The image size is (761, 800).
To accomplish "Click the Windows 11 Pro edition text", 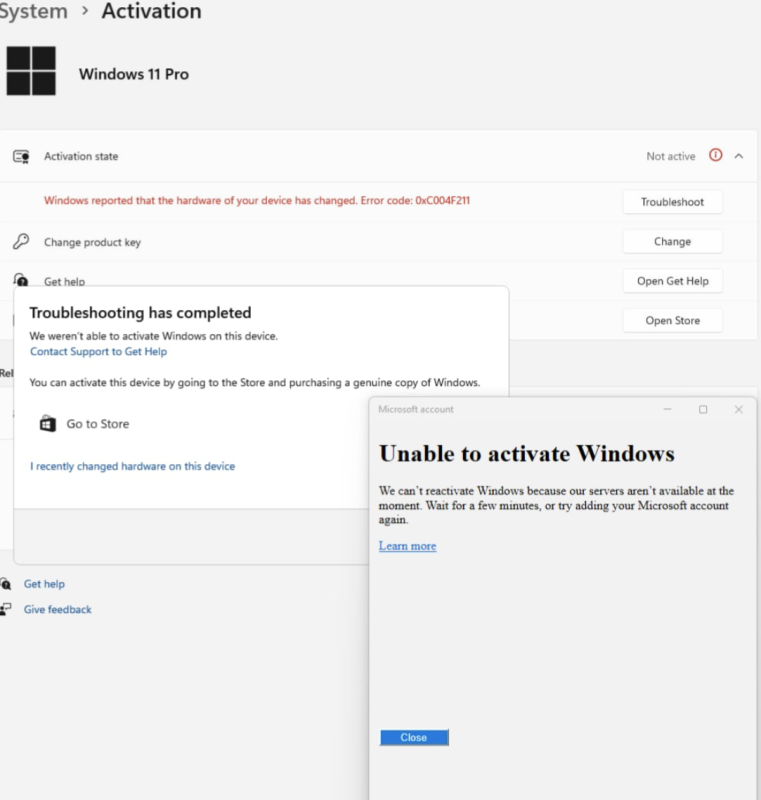I will click(134, 74).
